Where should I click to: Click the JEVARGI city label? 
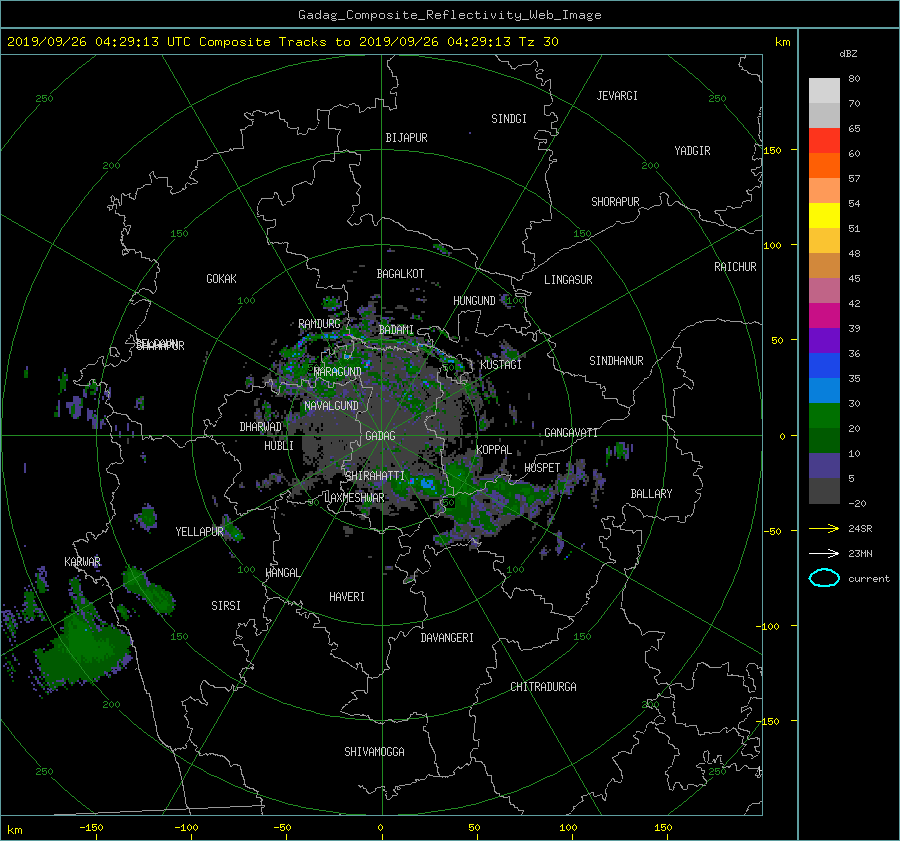tap(617, 96)
